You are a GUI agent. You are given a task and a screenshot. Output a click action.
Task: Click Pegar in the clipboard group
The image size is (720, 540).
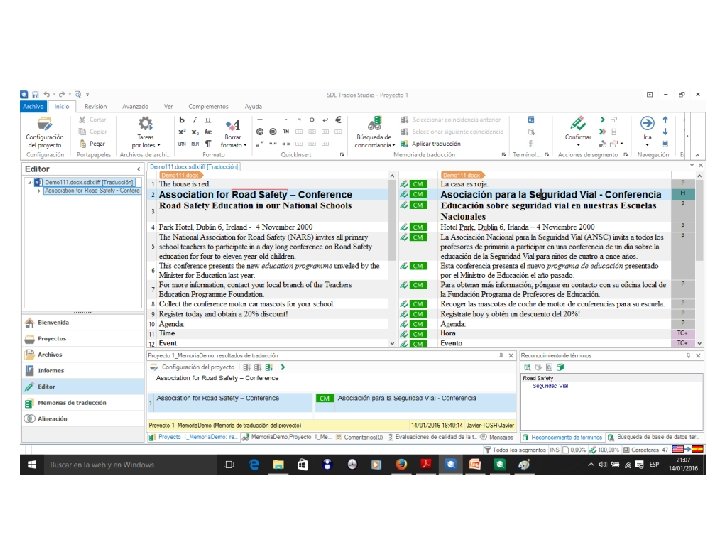(x=92, y=144)
